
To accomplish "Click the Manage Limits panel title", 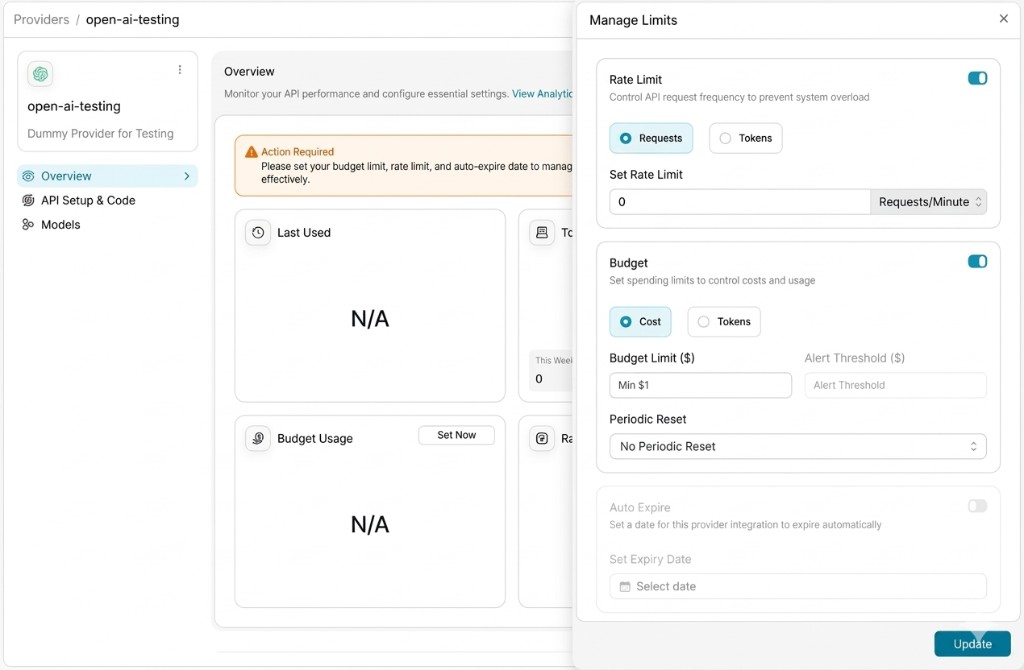I will click(633, 20).
